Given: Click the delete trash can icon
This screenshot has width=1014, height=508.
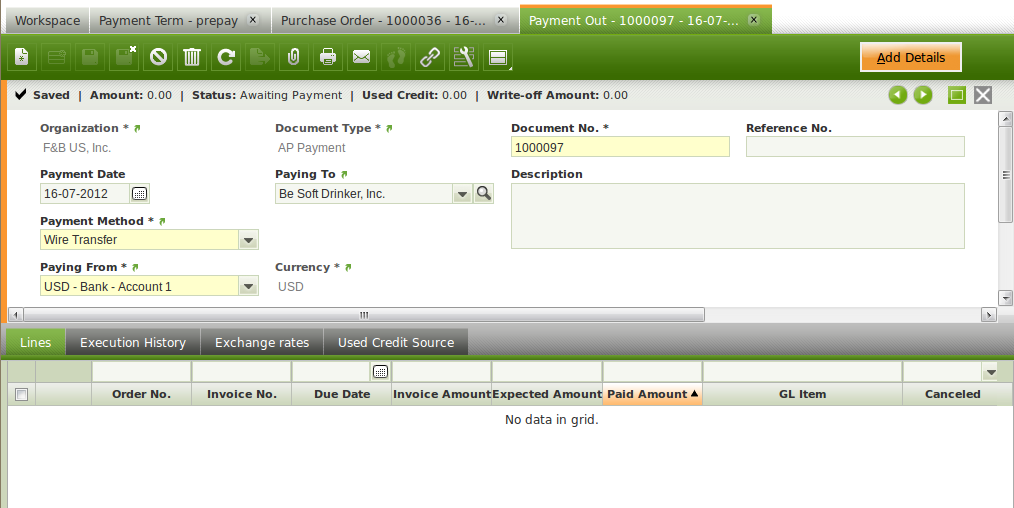Looking at the screenshot, I should pos(192,58).
